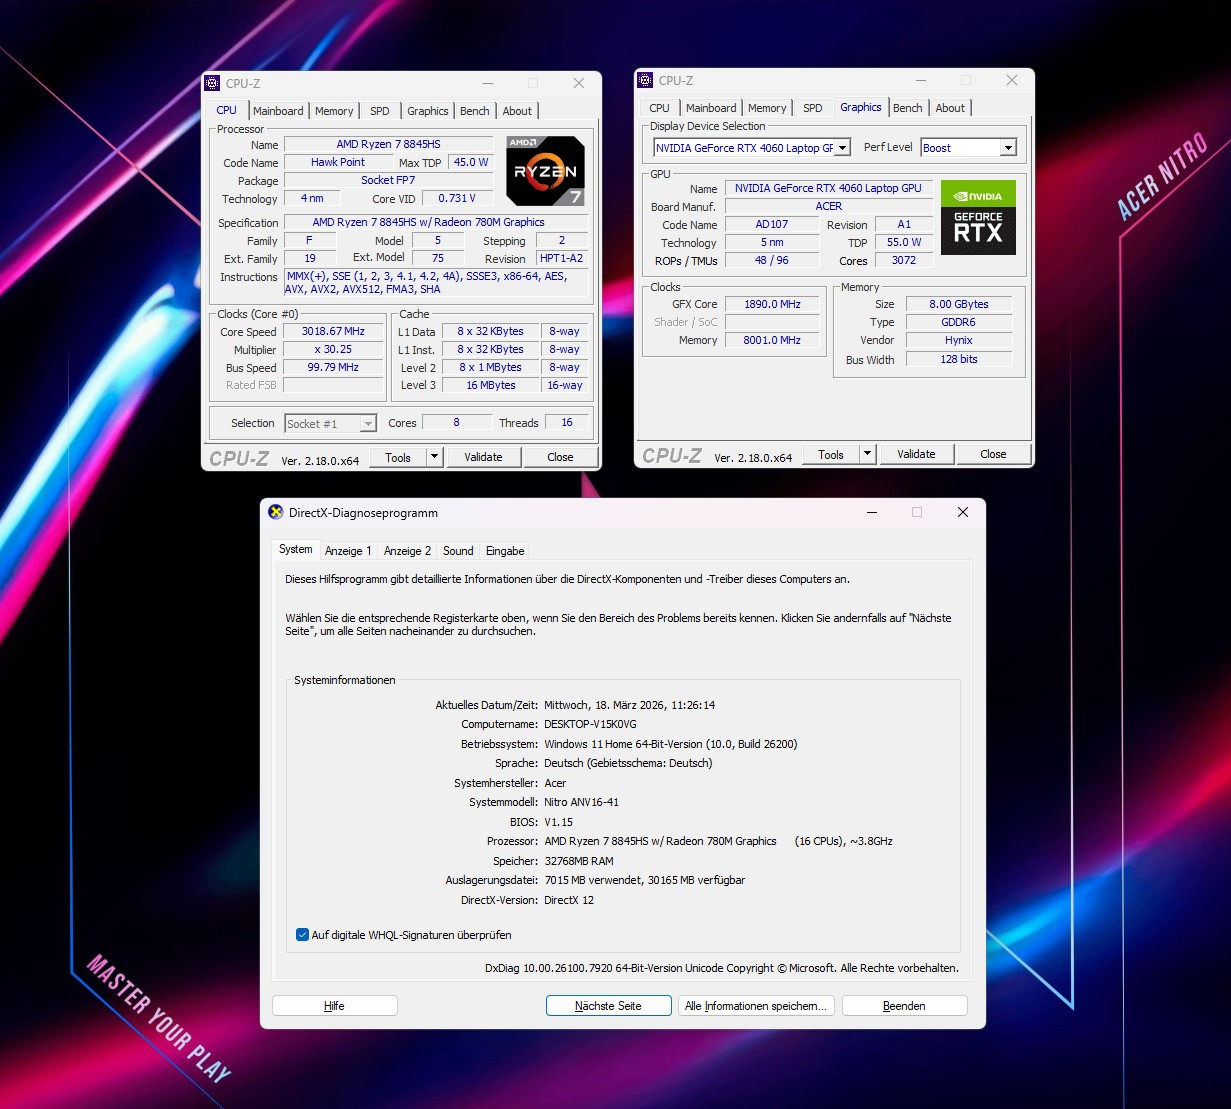1231x1109 pixels.
Task: Click Validate in the left CPU-Z window
Action: (483, 457)
